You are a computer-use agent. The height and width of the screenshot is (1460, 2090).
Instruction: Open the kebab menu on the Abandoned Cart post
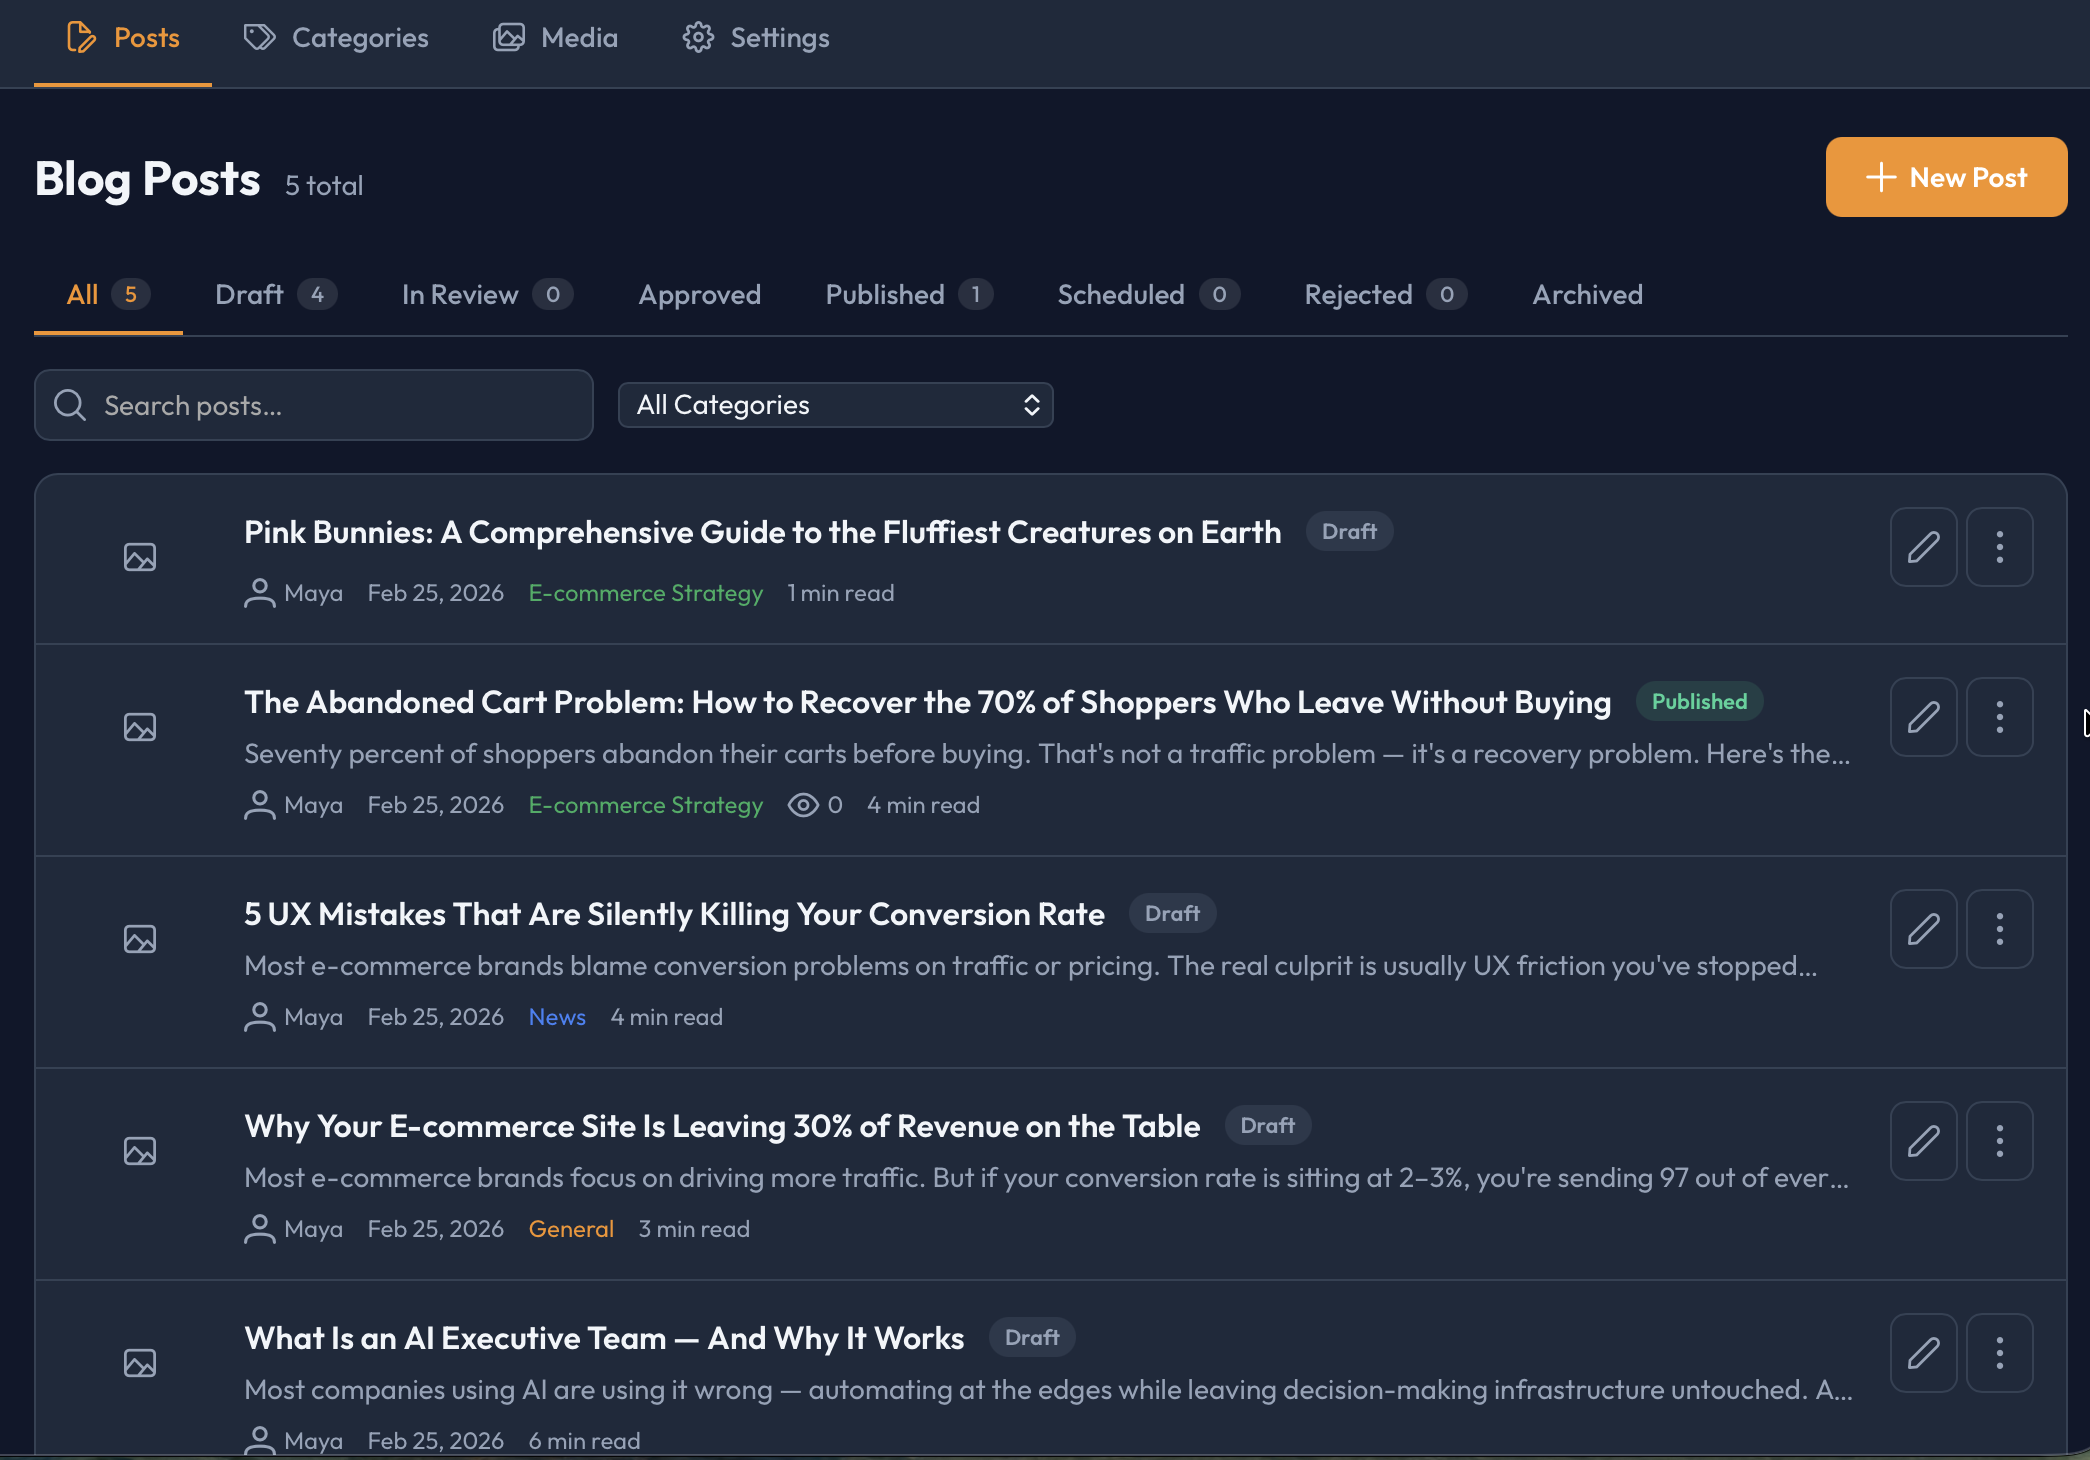coord(1999,717)
